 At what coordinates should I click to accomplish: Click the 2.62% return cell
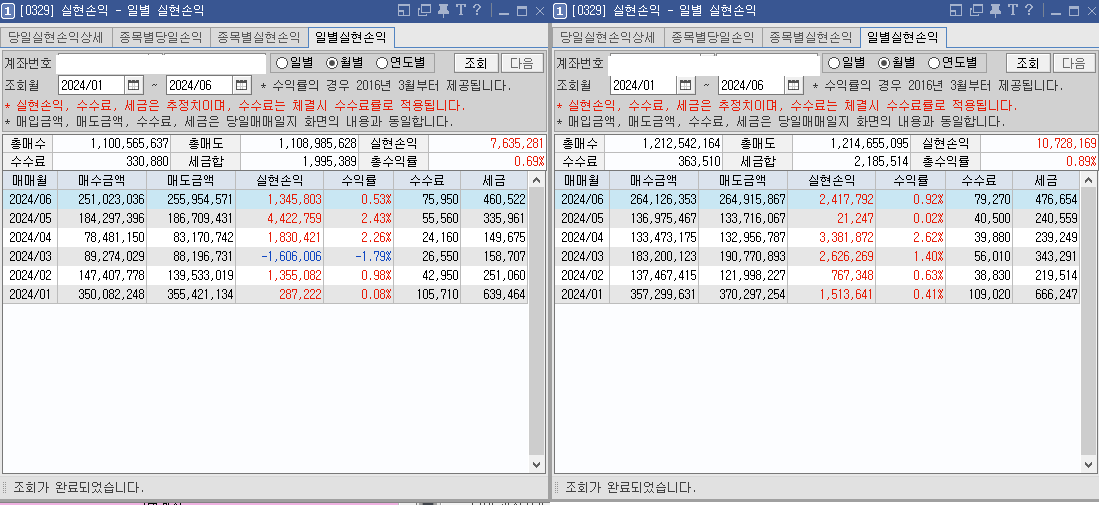click(910, 237)
